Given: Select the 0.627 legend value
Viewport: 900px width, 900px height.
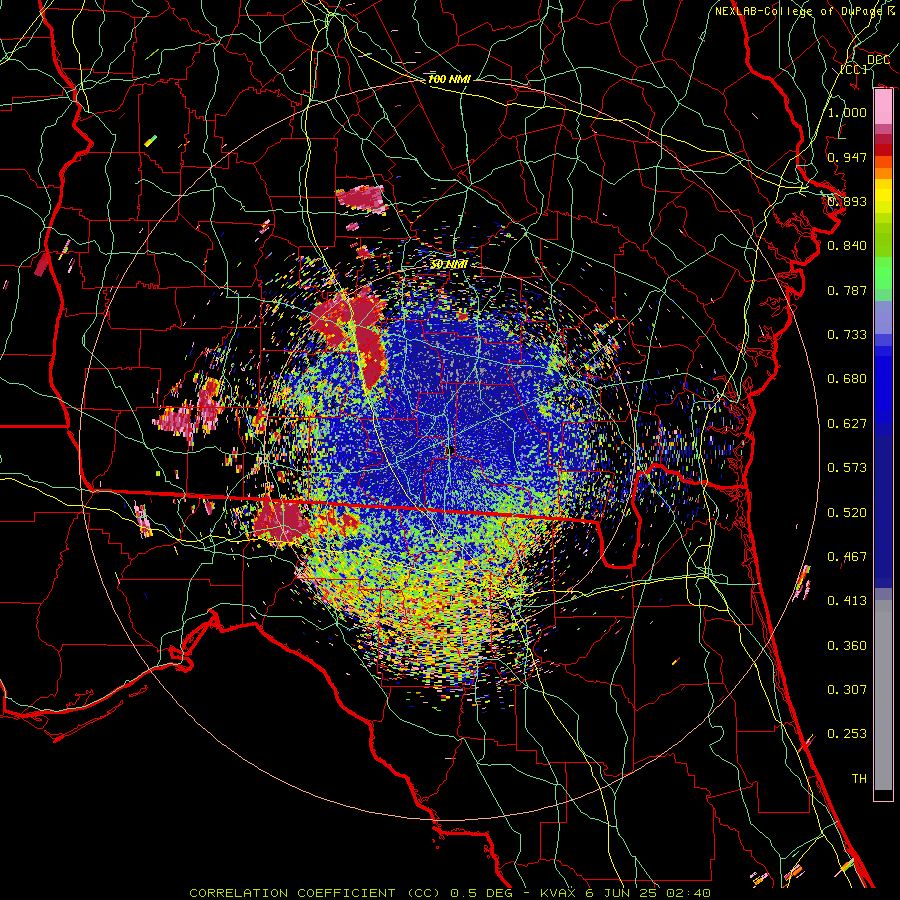Looking at the screenshot, I should point(847,424).
